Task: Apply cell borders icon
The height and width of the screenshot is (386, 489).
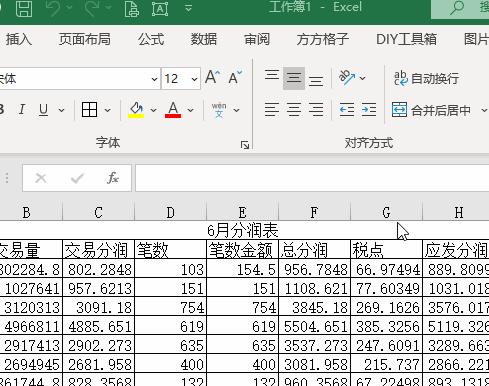Action: coord(89,109)
